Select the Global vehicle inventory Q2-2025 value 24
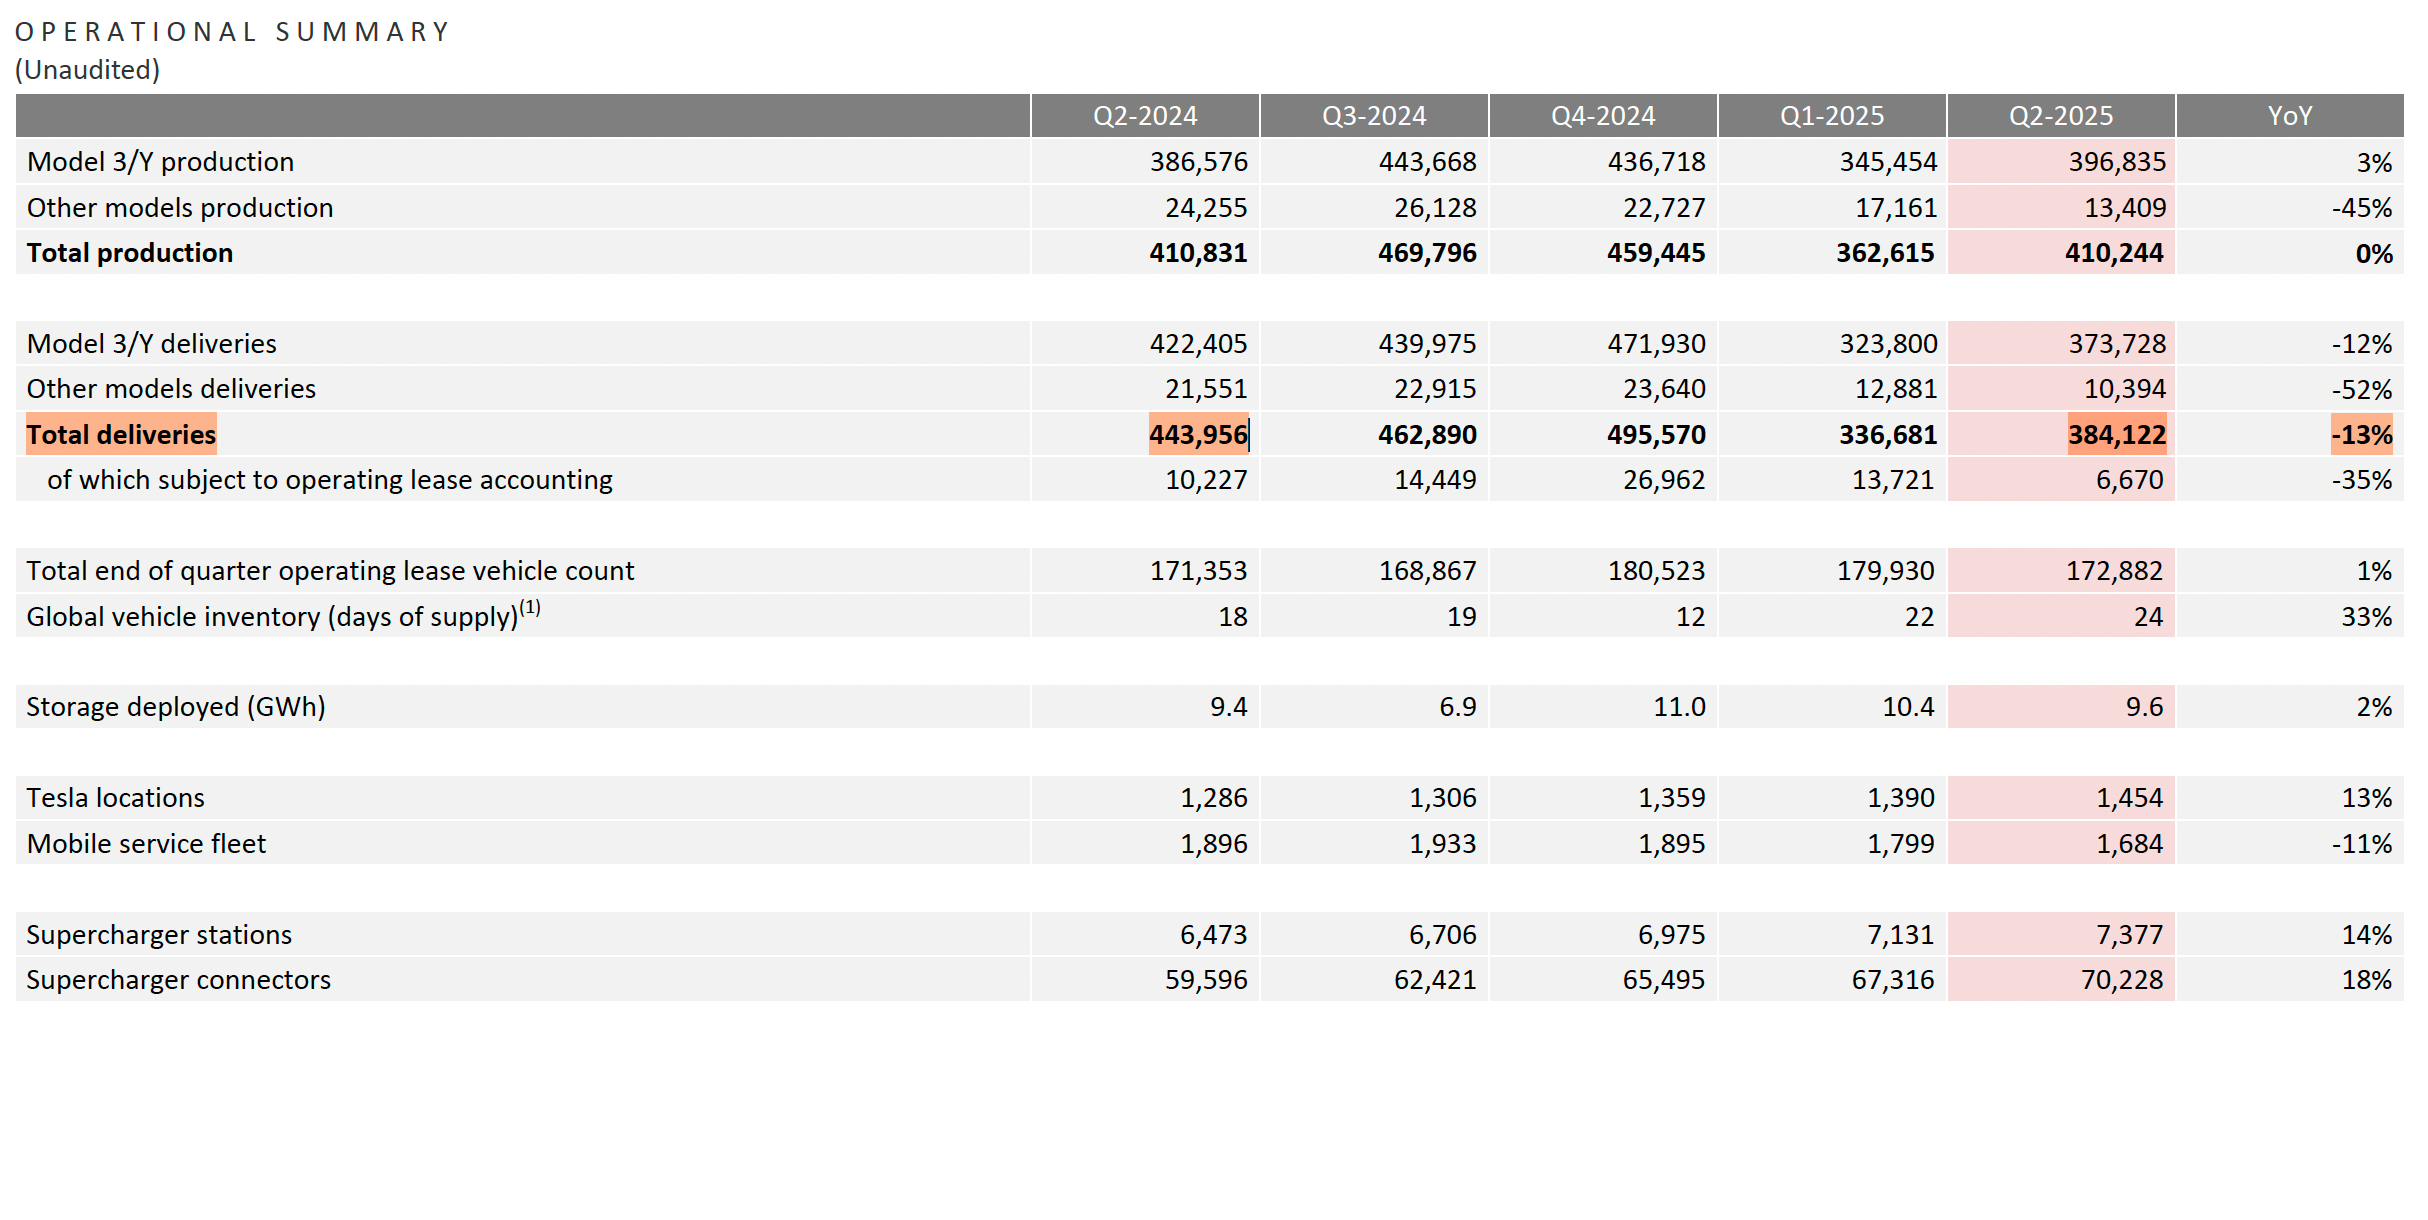Image resolution: width=2428 pixels, height=1220 pixels. point(2147,617)
